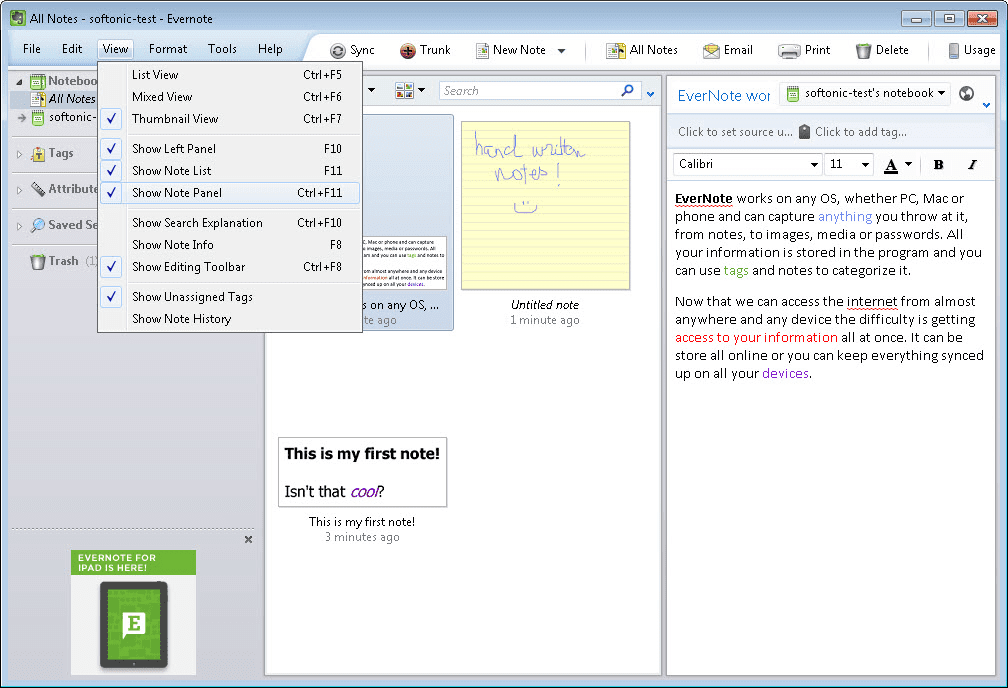Expand the Attributes tree node
This screenshot has width=1008, height=688.
pos(19,190)
